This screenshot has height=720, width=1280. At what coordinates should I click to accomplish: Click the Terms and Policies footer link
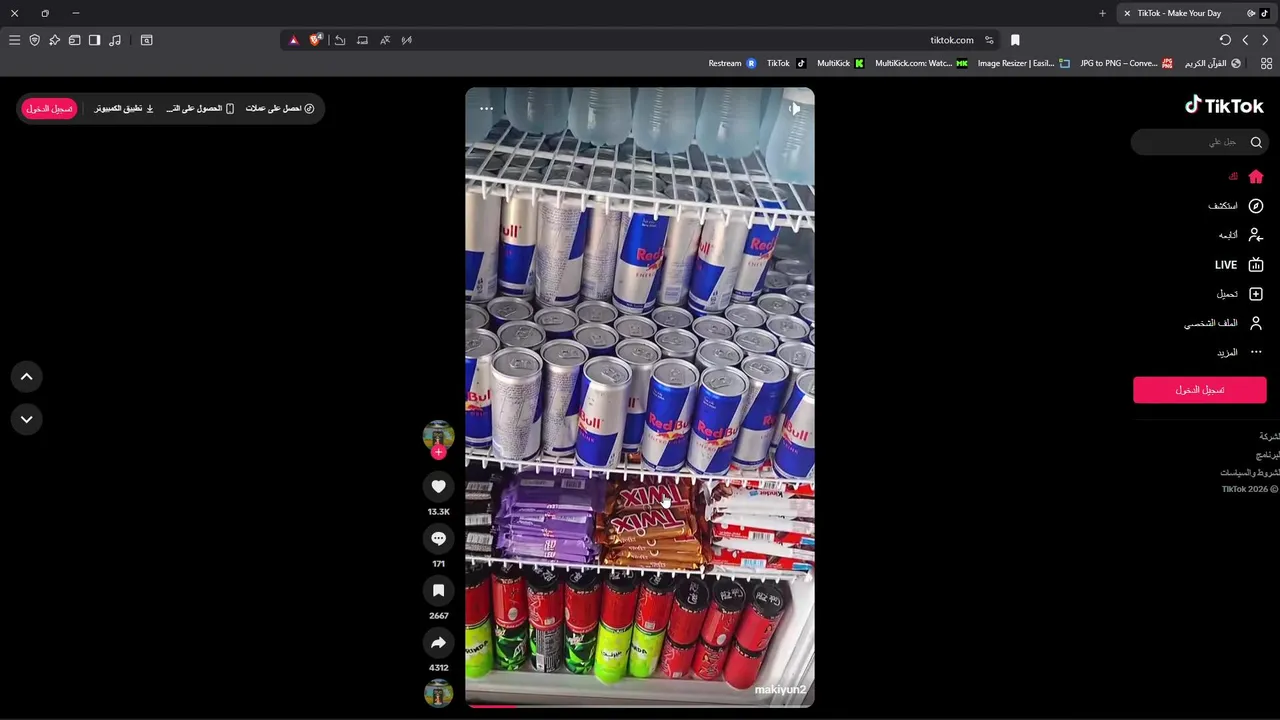point(1251,472)
